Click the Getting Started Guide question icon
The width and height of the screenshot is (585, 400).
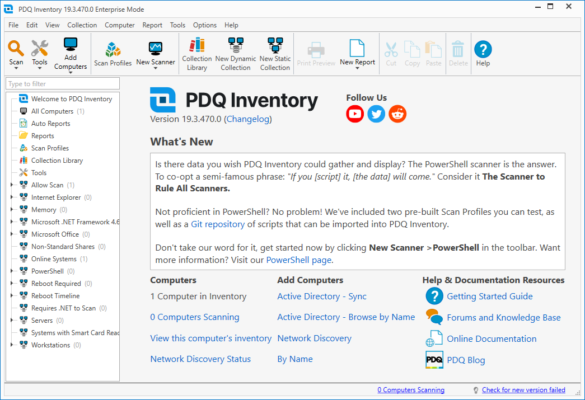point(434,296)
